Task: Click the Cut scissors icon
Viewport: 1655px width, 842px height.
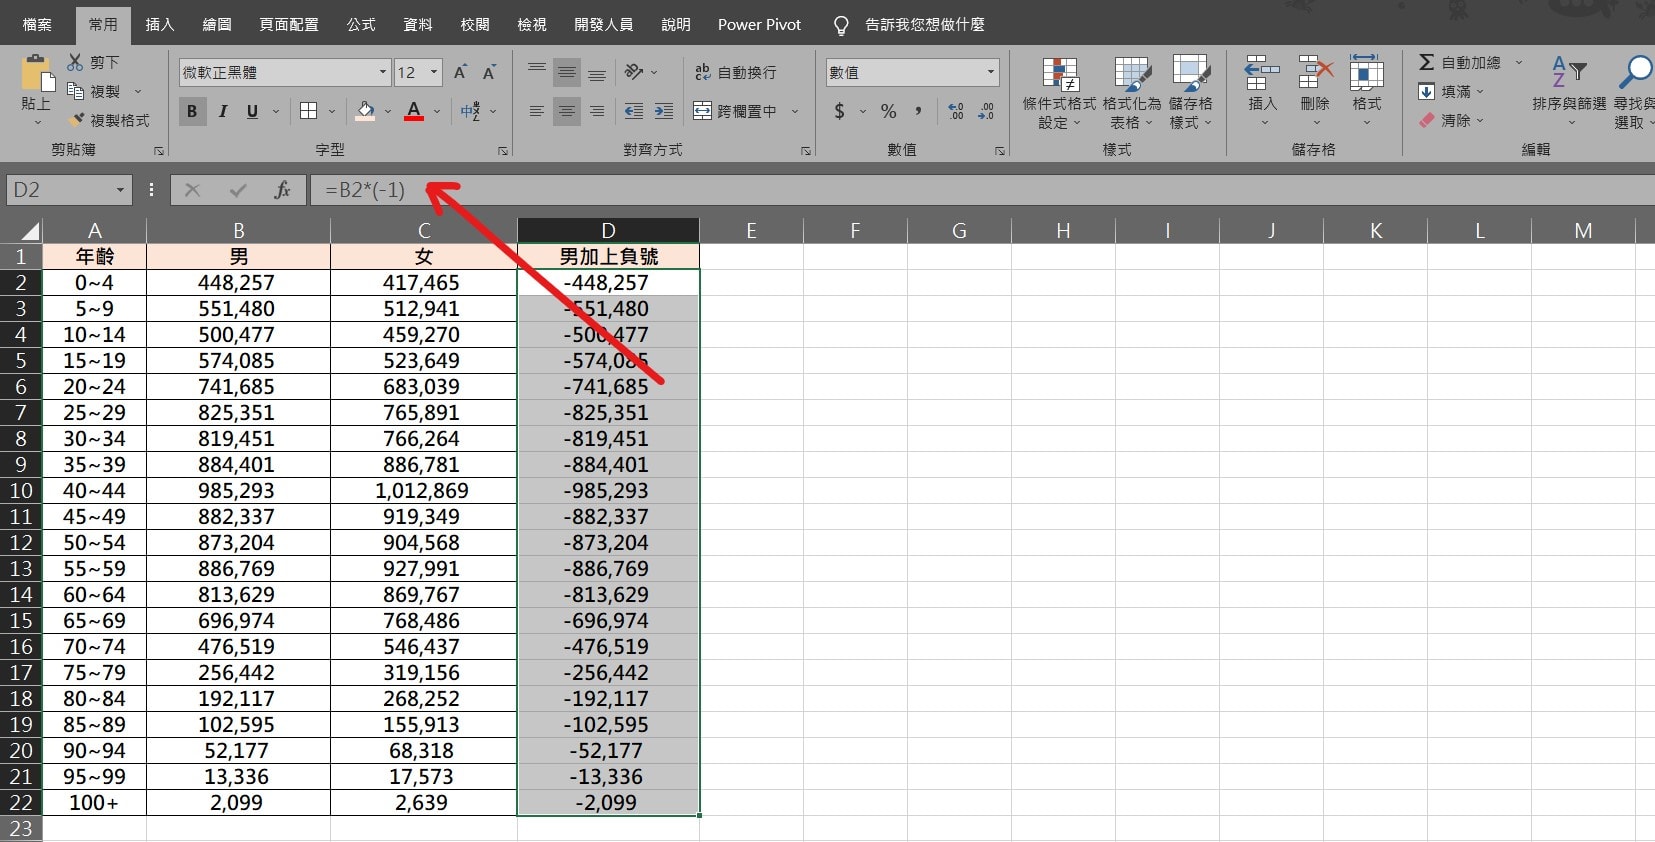Action: tap(75, 62)
